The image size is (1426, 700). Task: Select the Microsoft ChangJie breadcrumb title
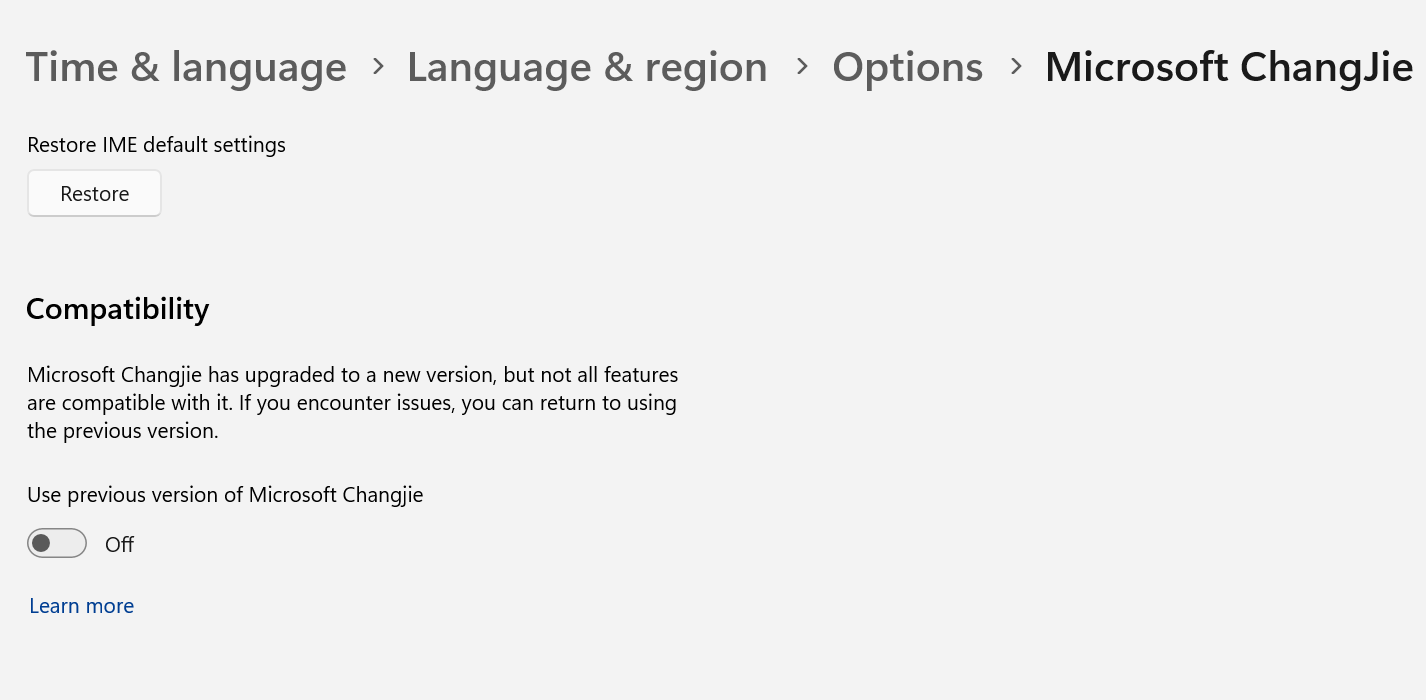tap(1228, 66)
